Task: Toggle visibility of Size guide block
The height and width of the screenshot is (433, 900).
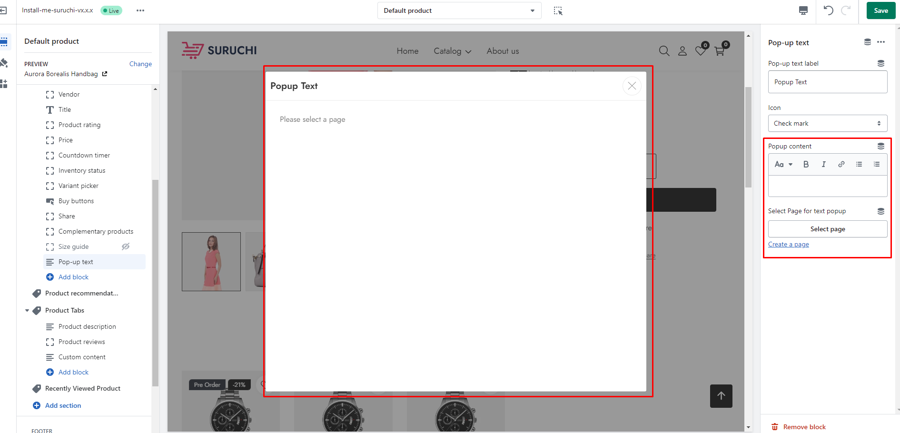Action: point(126,247)
